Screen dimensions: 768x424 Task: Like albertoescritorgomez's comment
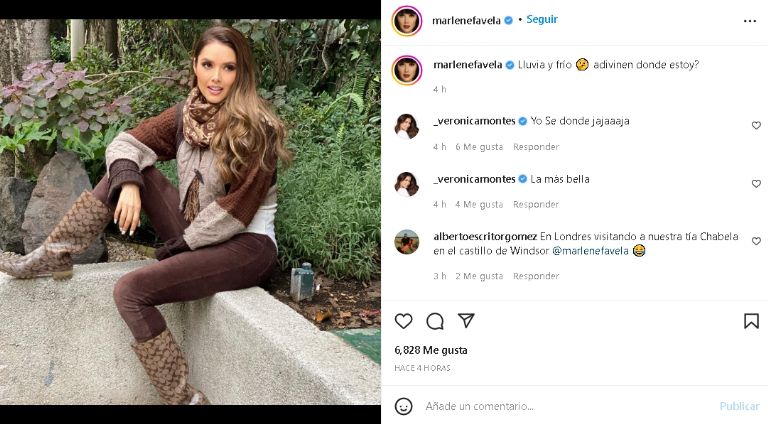point(756,242)
